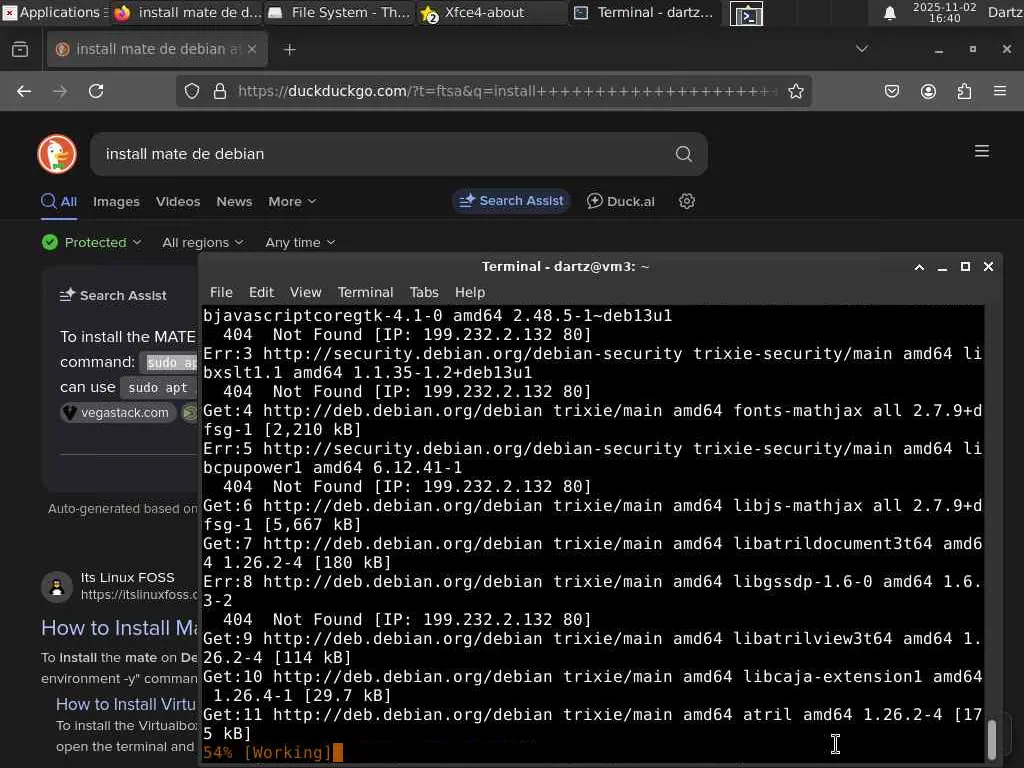Go forward to the next page
This screenshot has width=1024, height=768.
[x=60, y=91]
